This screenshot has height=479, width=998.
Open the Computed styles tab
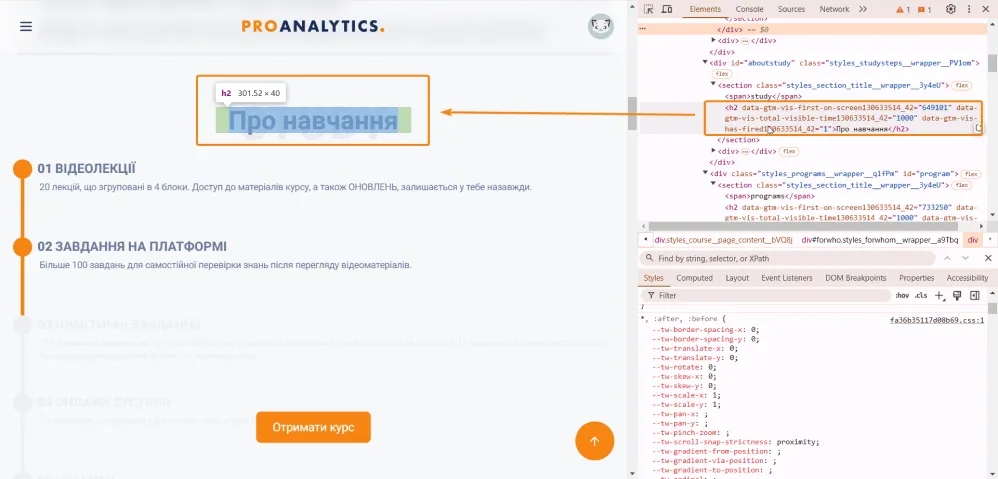(694, 278)
